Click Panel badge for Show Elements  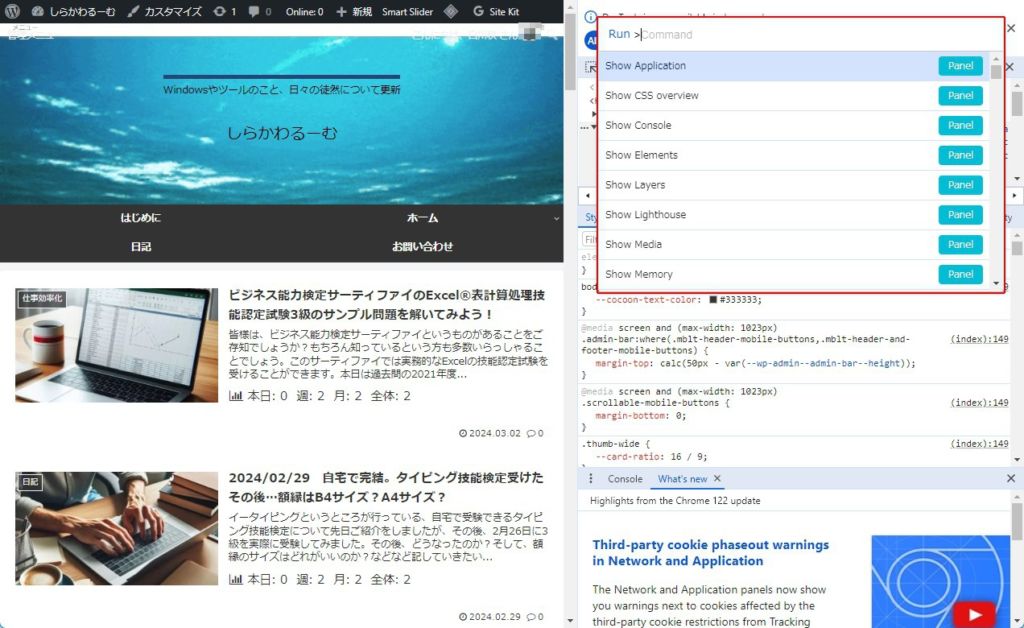(961, 155)
